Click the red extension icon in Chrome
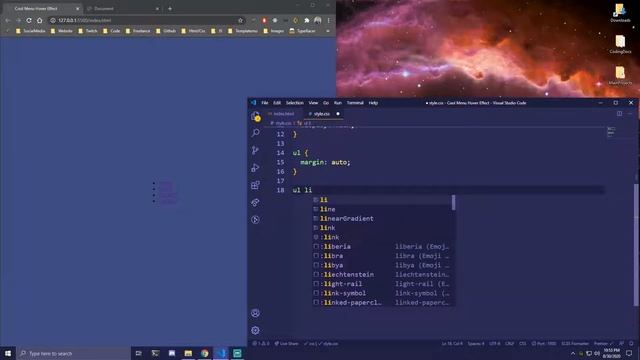 point(264,20)
